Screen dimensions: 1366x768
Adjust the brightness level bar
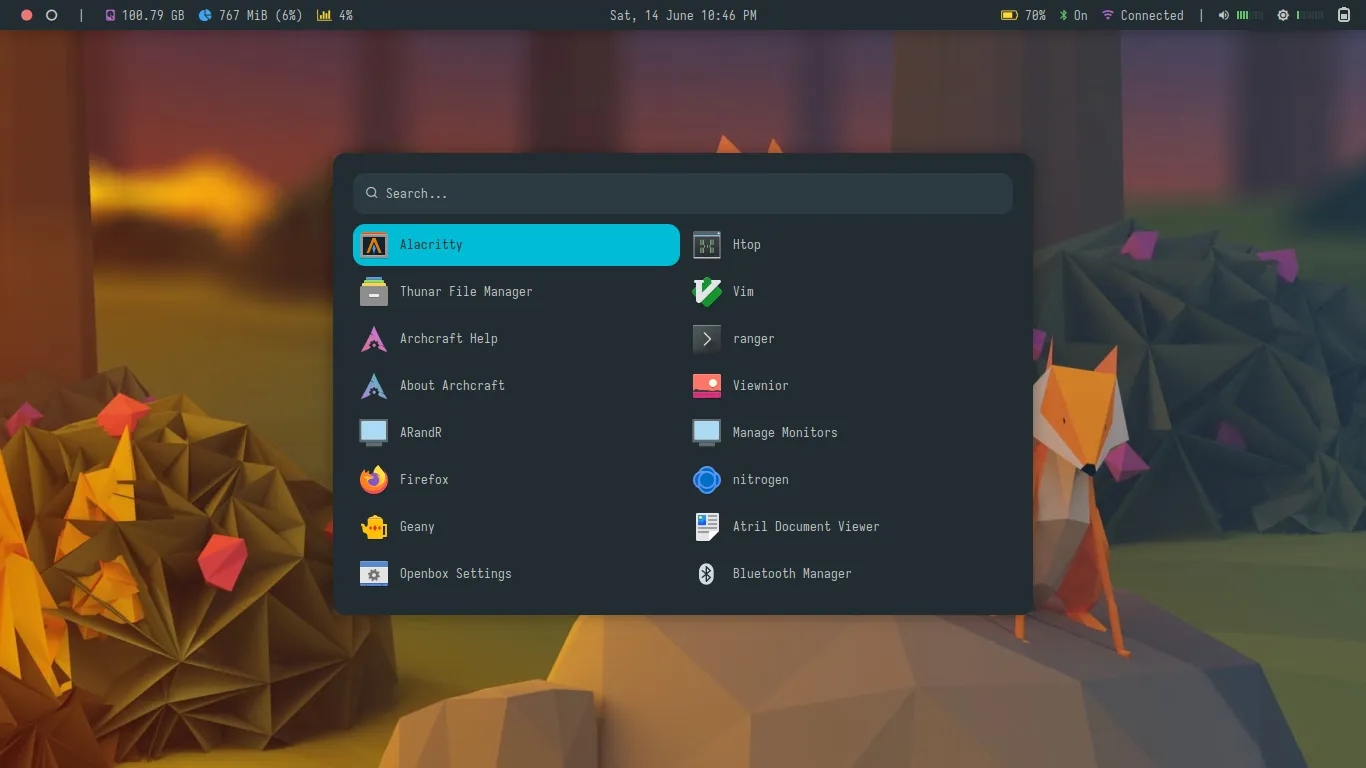[x=1310, y=16]
